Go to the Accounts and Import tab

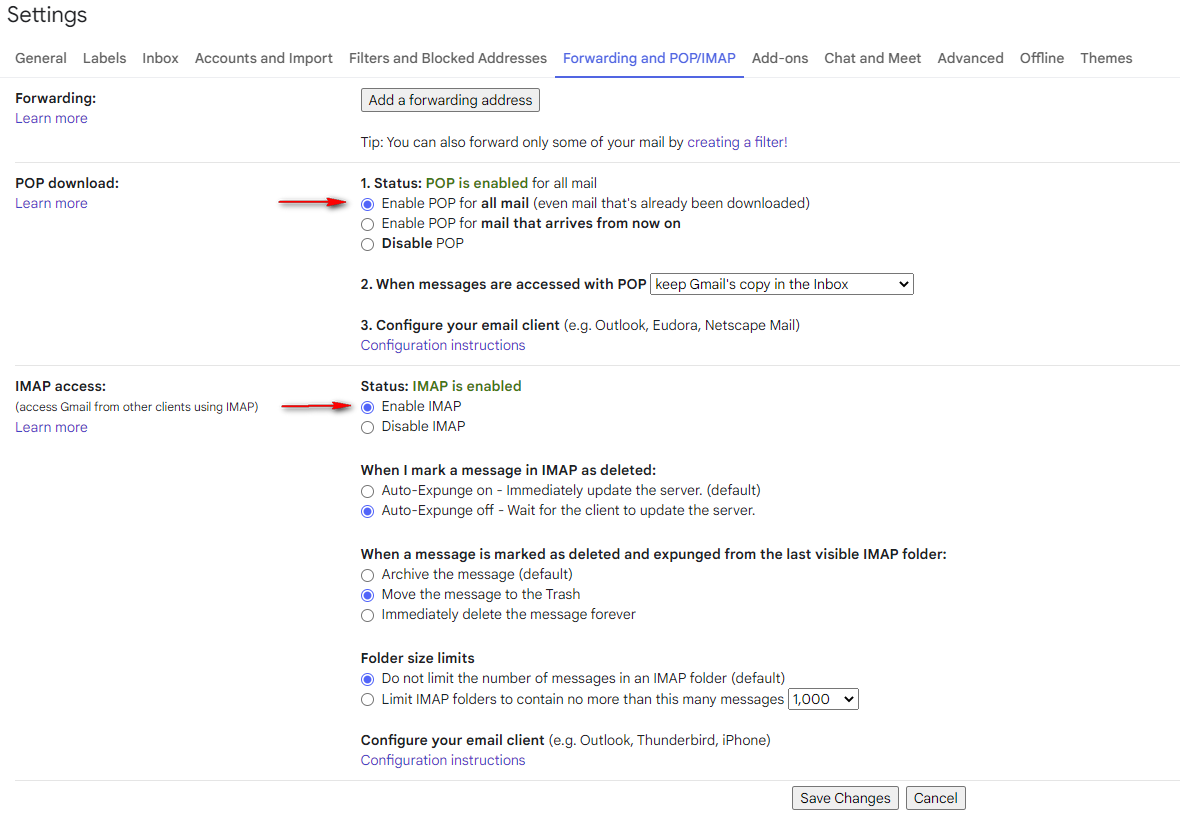(x=263, y=58)
